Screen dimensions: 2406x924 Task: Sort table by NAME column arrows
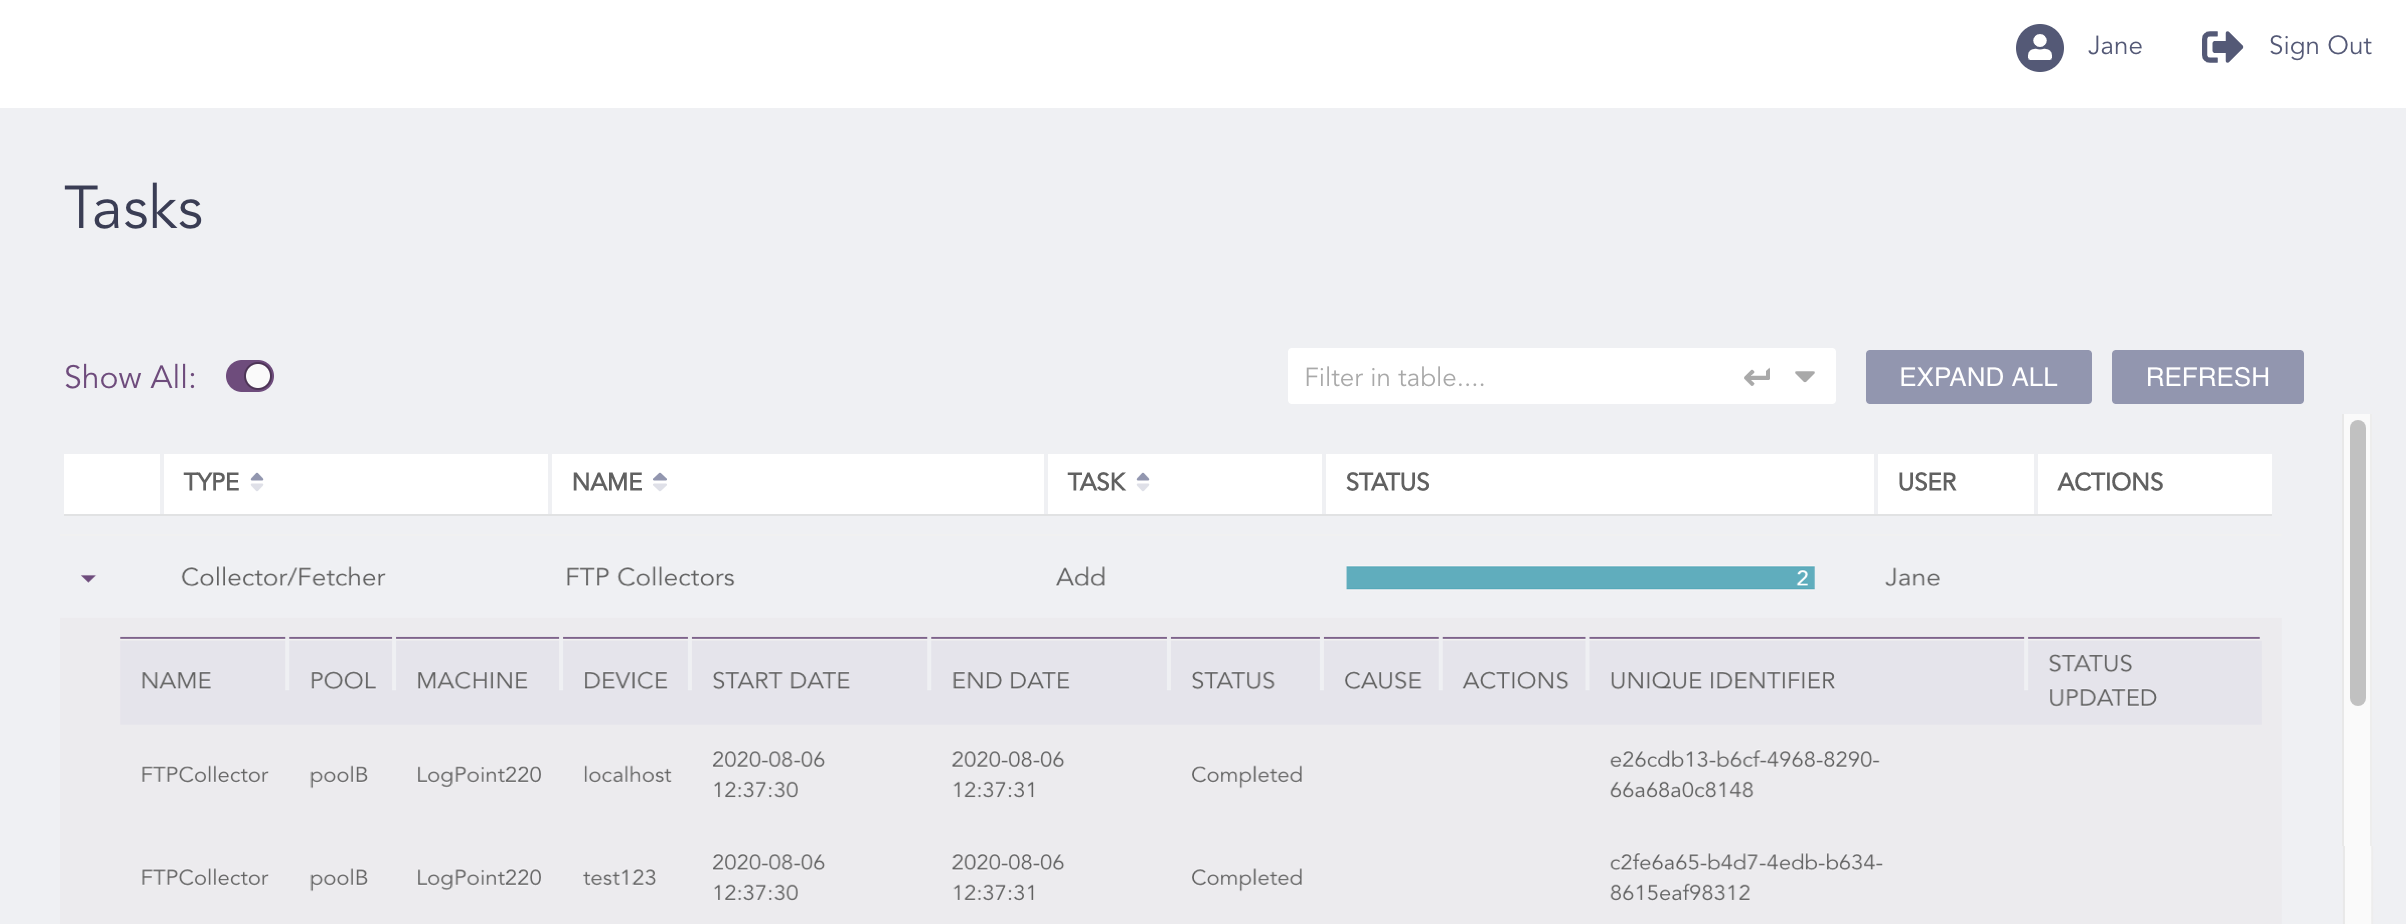click(x=660, y=482)
